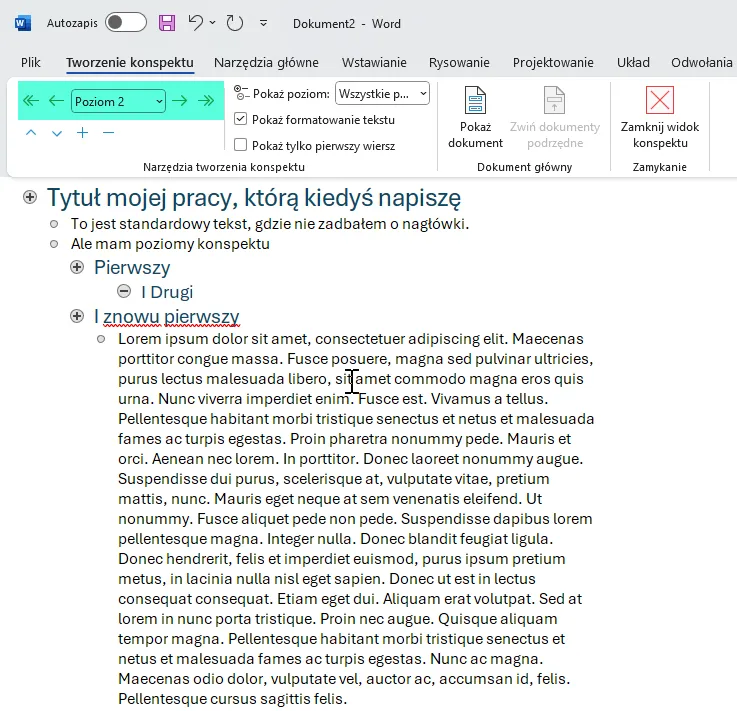Toggle the Autozapis switch
Image resolution: width=737 pixels, height=711 pixels.
125,22
